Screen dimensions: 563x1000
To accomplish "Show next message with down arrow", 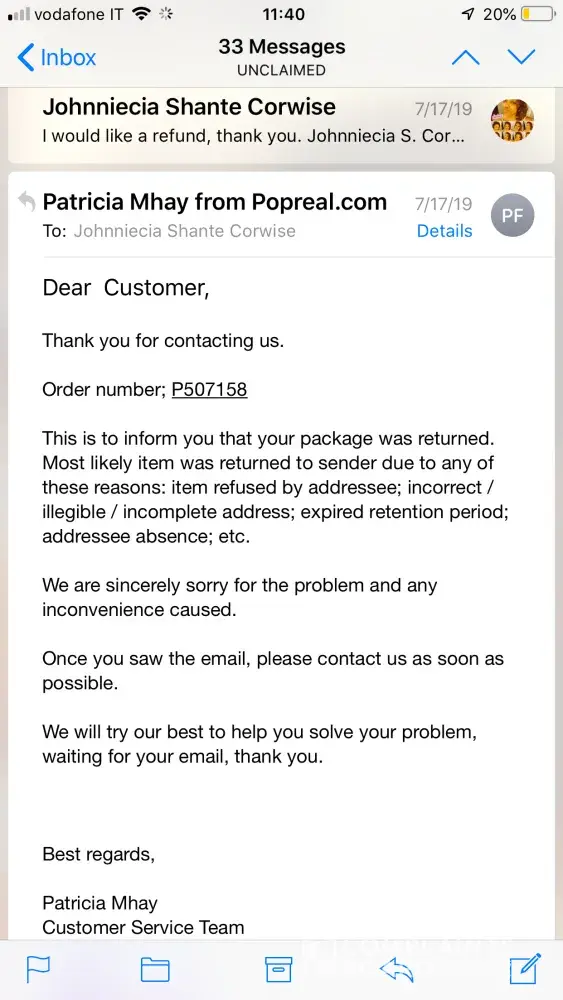I will point(521,57).
